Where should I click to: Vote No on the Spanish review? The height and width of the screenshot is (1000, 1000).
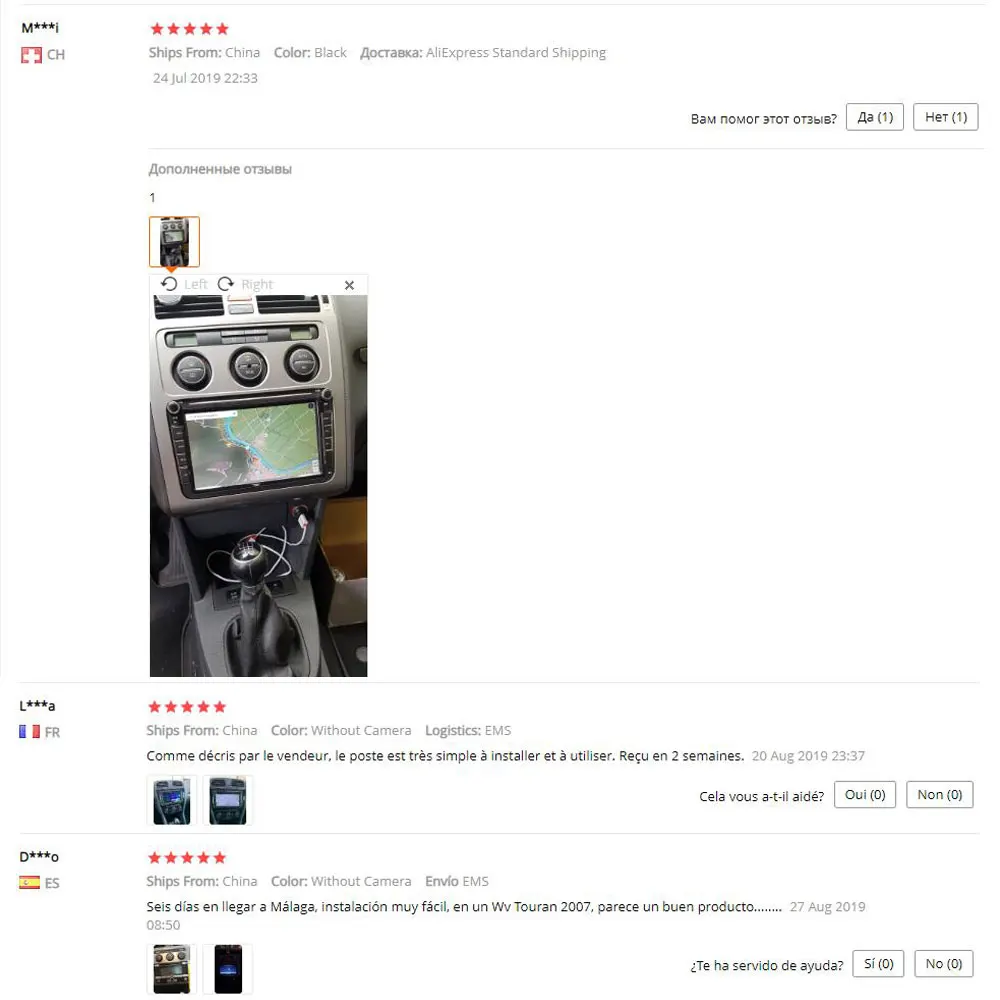[x=944, y=964]
